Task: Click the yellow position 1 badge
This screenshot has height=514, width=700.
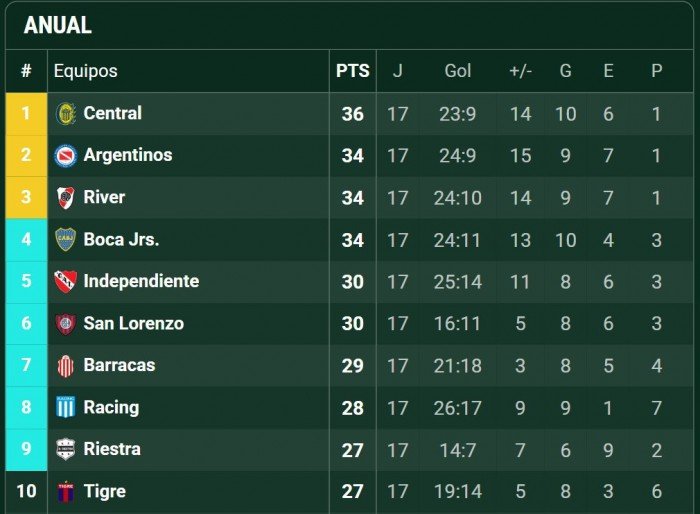Action: tap(26, 114)
